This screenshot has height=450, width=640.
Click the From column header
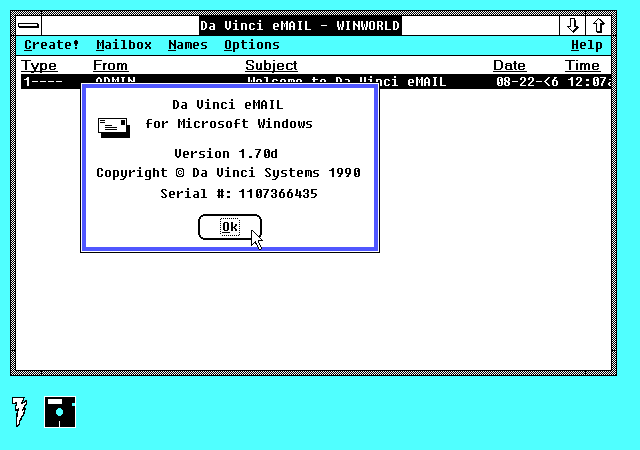[110, 65]
